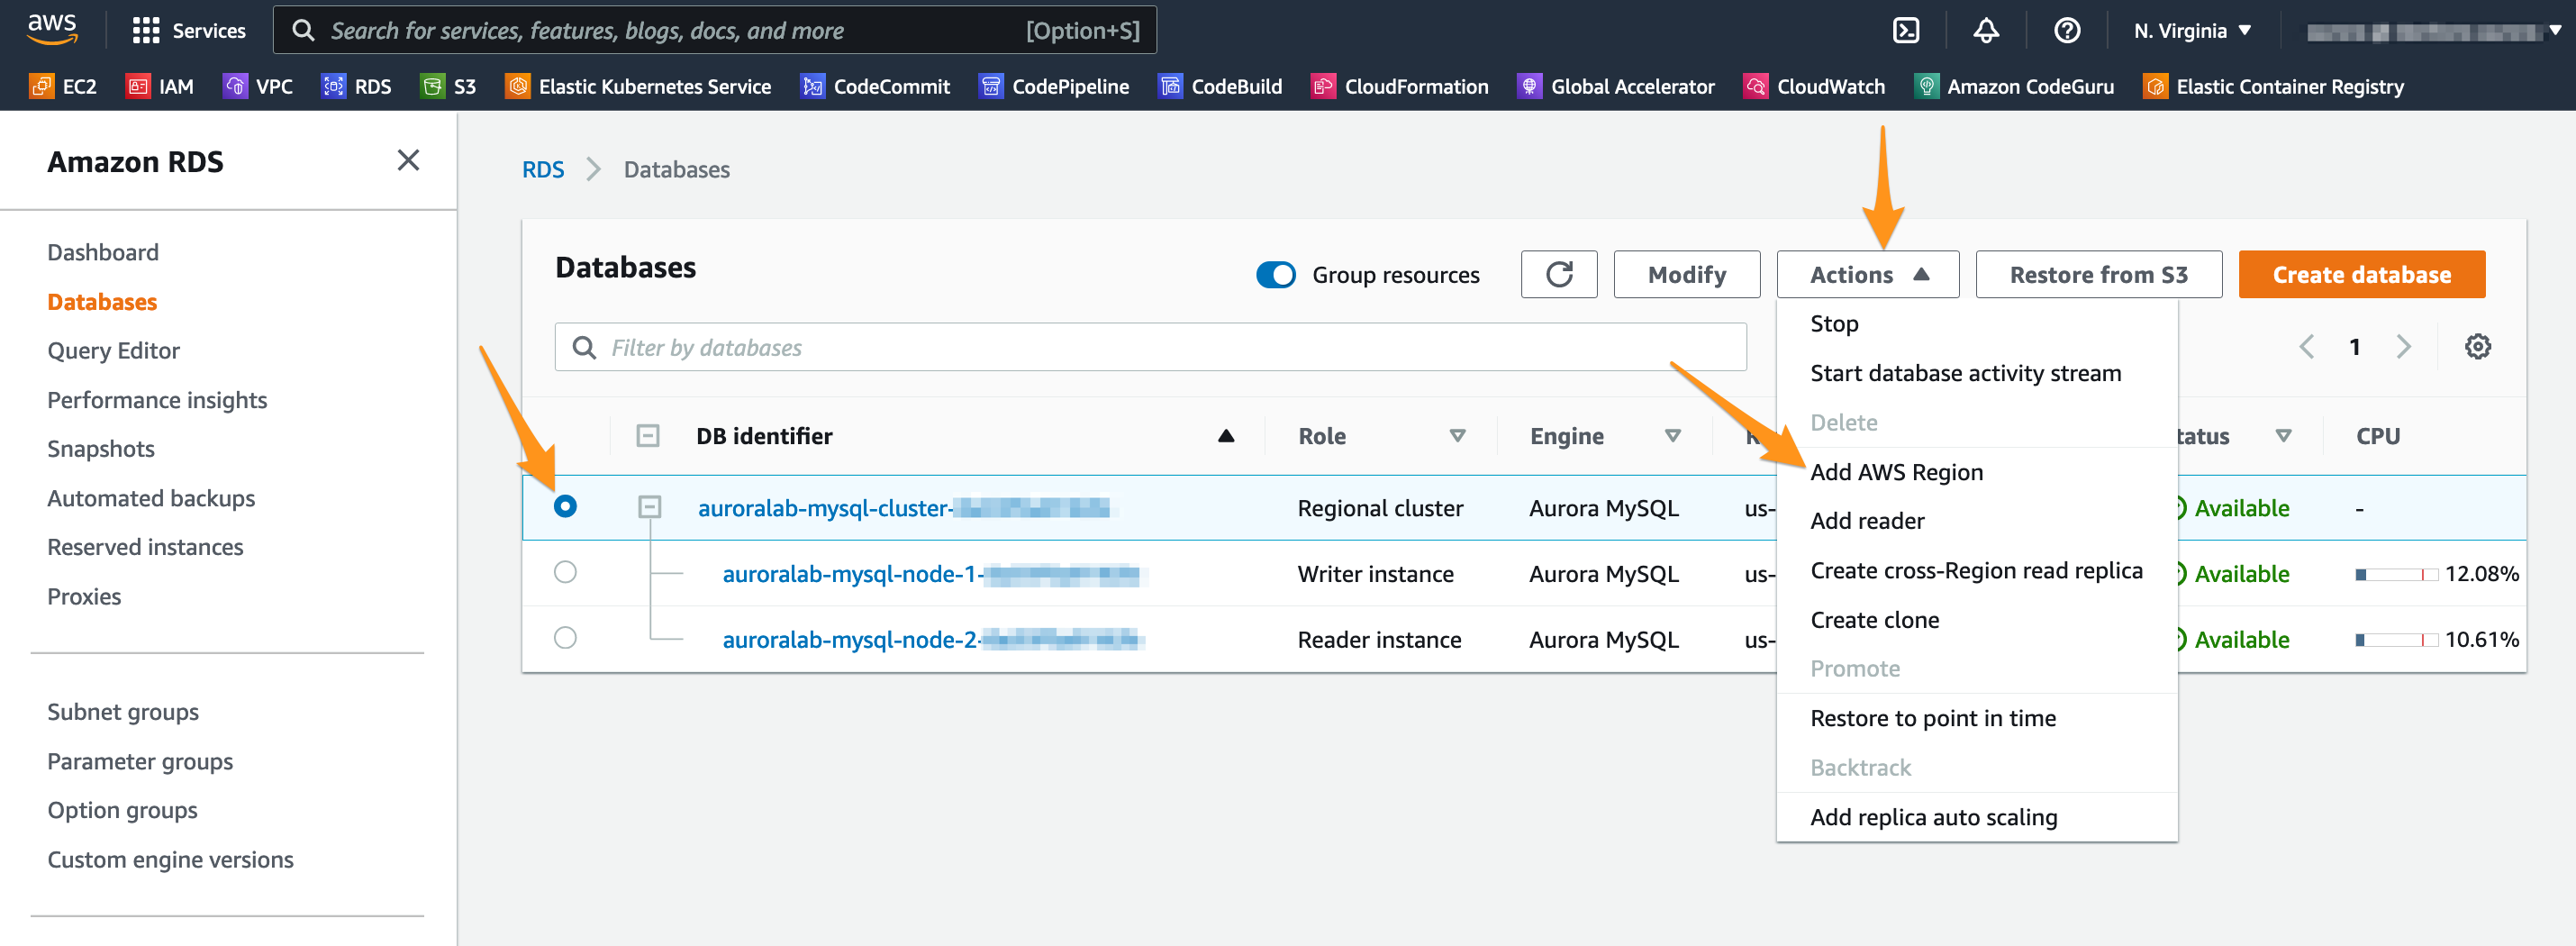
Task: Choose Restore to point in time
Action: click(1977, 718)
